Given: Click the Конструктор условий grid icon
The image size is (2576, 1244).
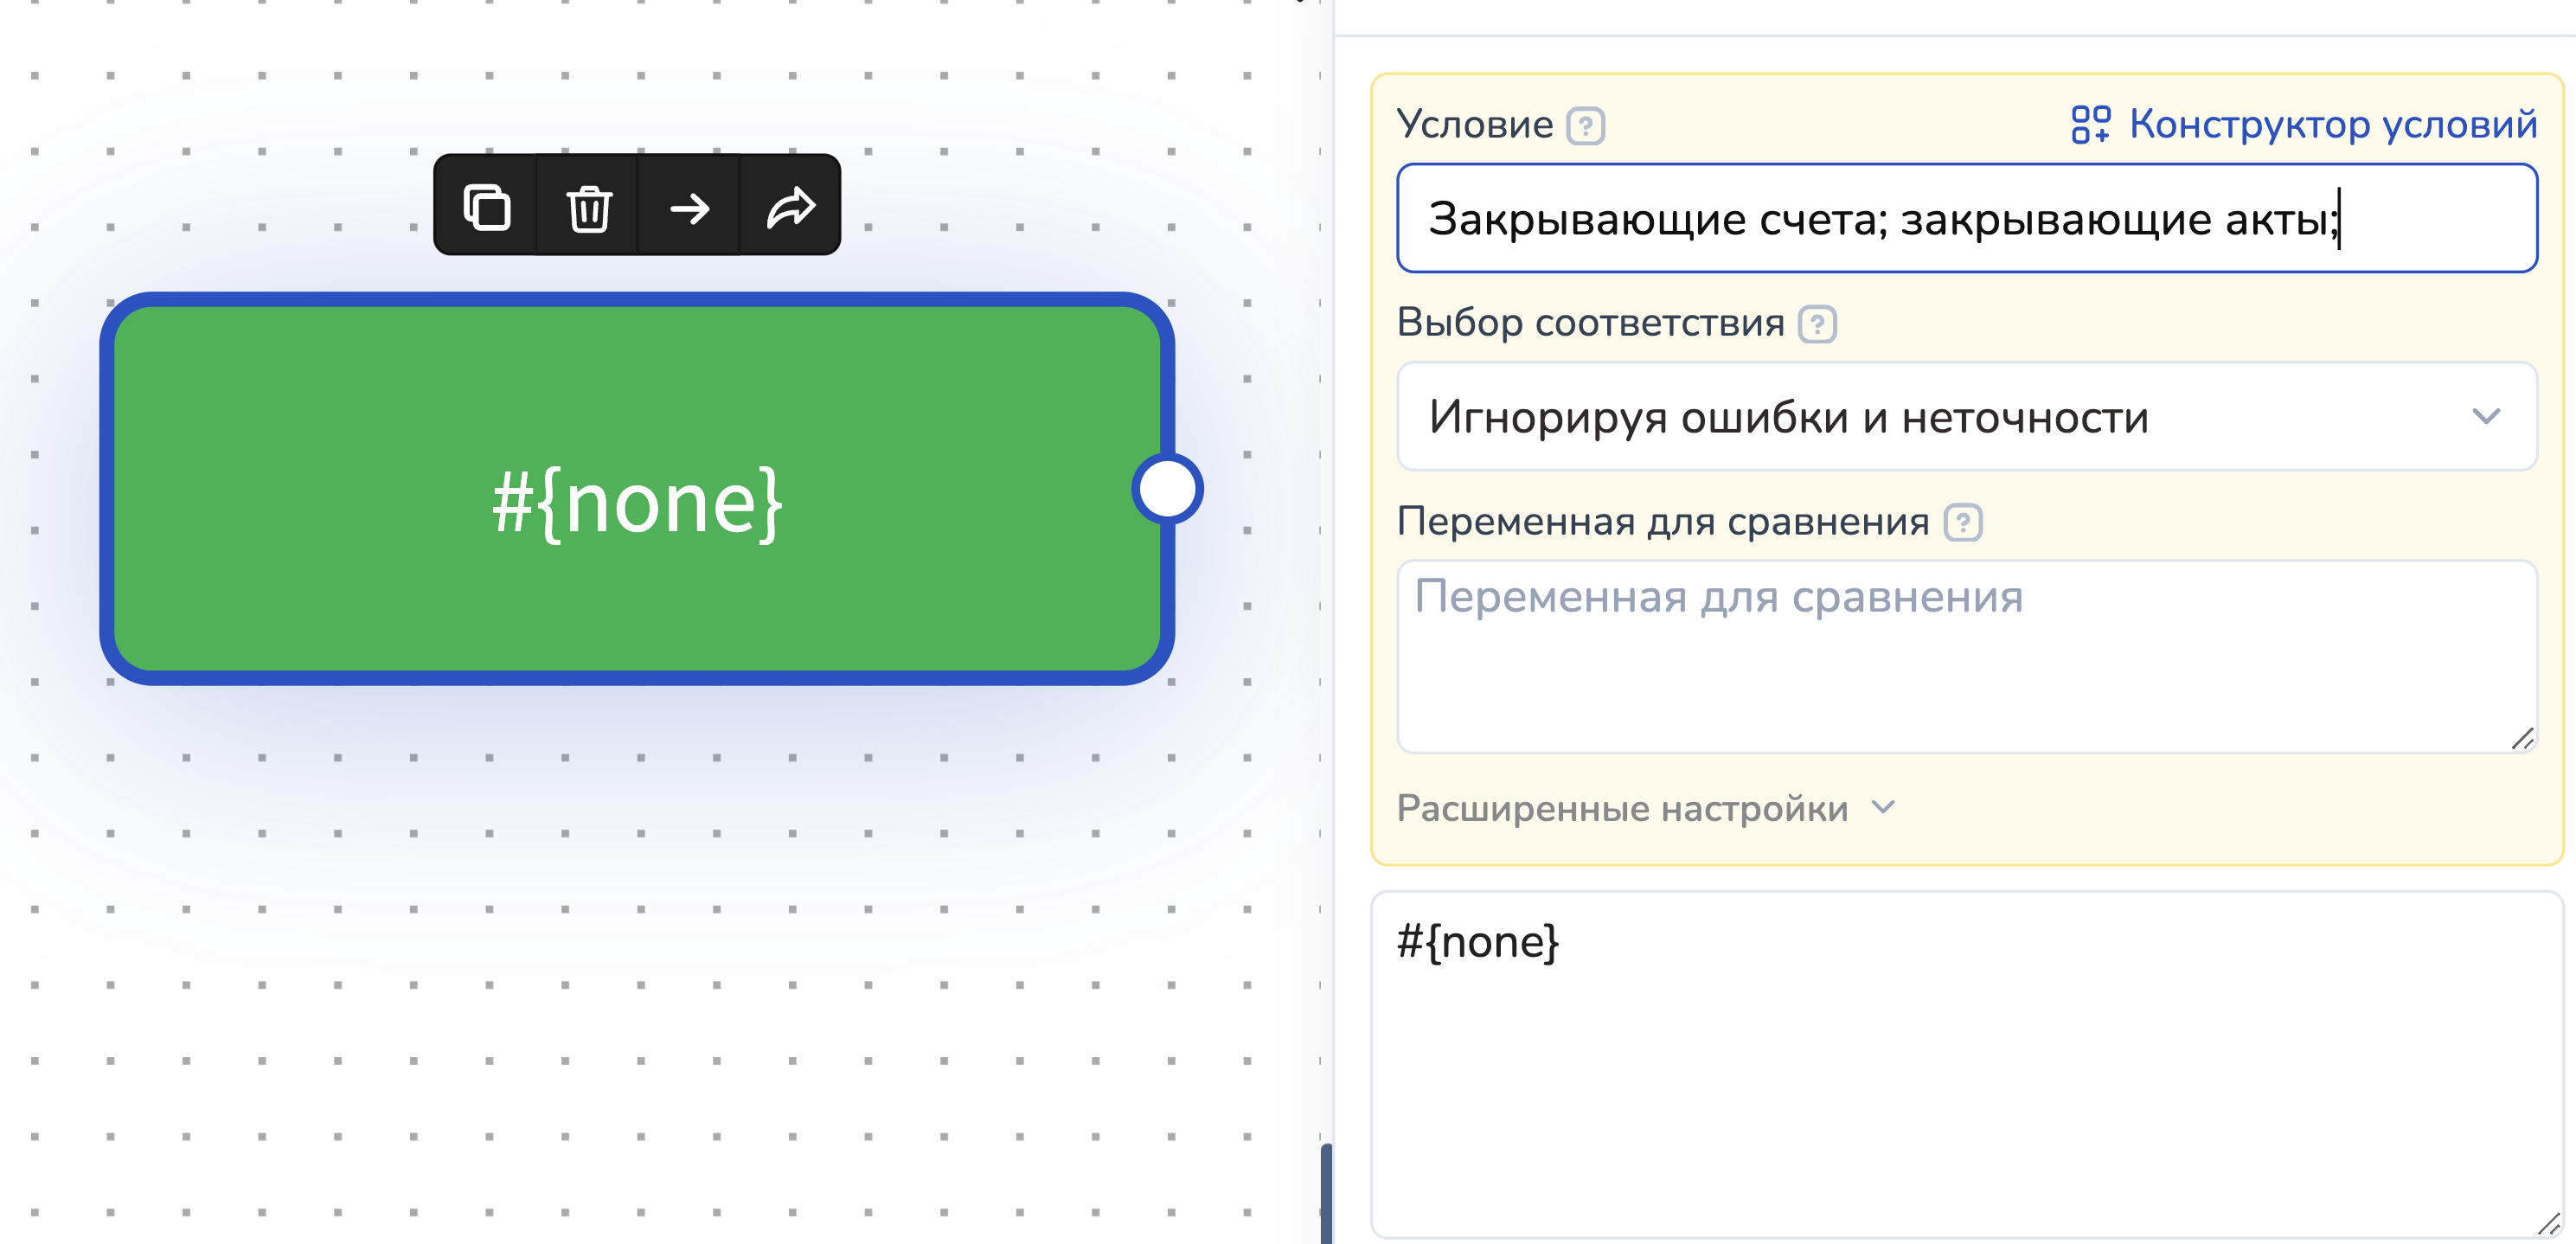Looking at the screenshot, I should pyautogui.click(x=2090, y=125).
